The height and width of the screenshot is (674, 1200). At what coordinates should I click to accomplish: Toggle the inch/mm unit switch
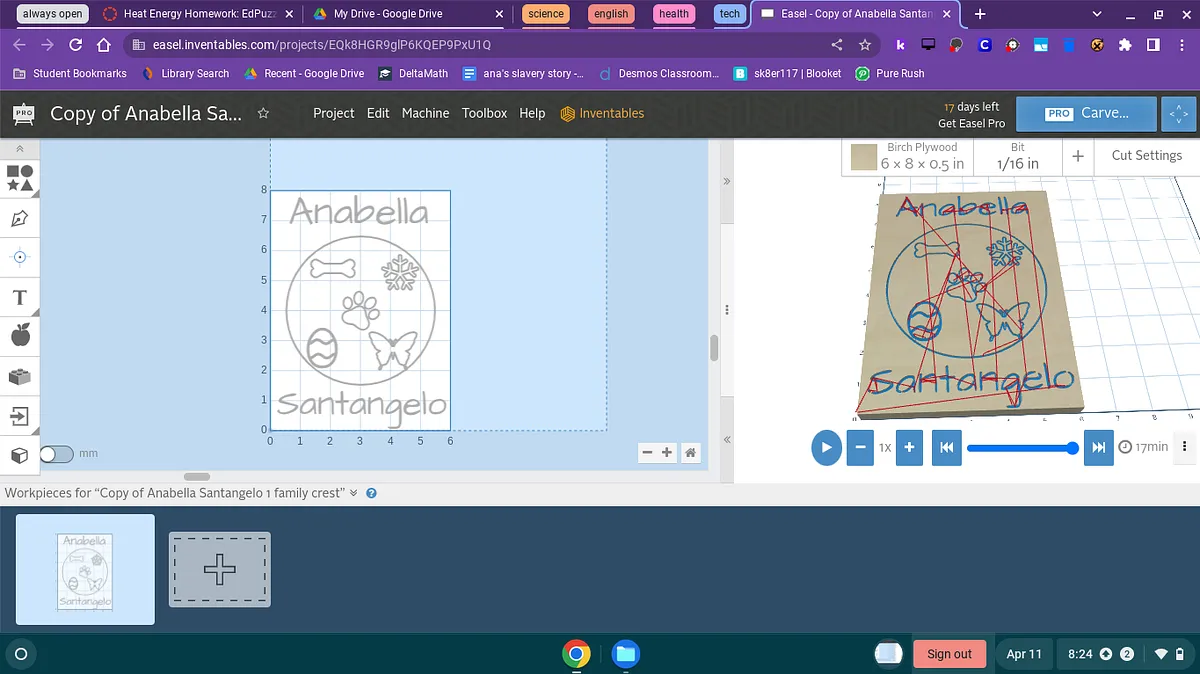coord(57,454)
